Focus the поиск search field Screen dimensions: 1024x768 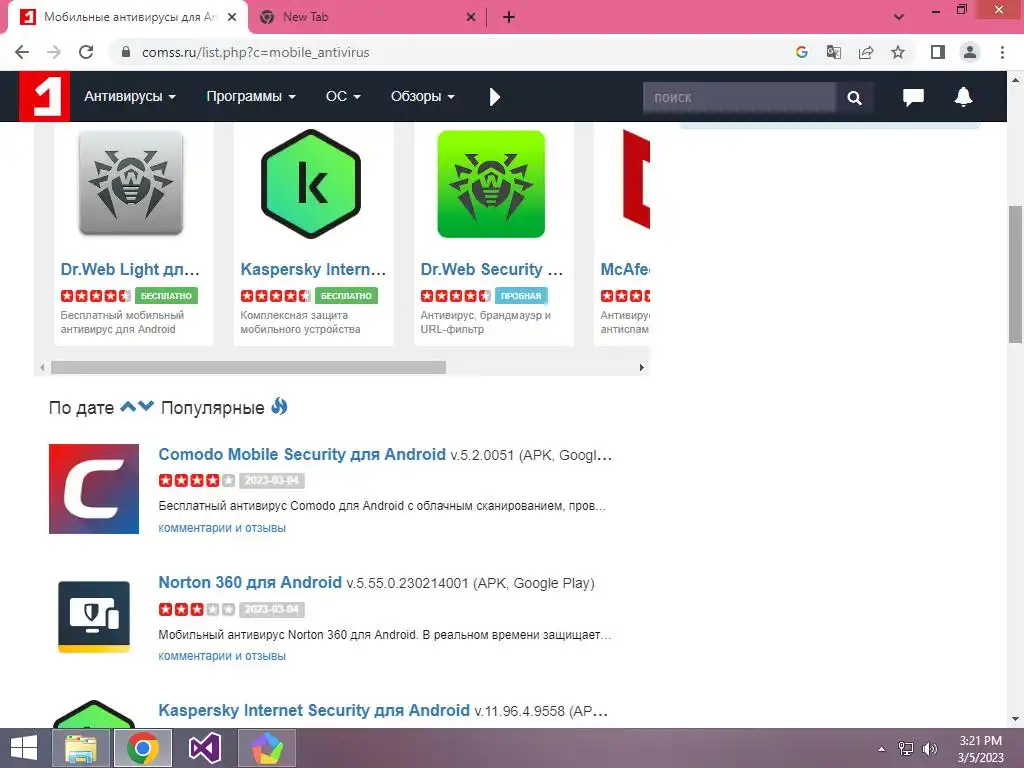[739, 97]
